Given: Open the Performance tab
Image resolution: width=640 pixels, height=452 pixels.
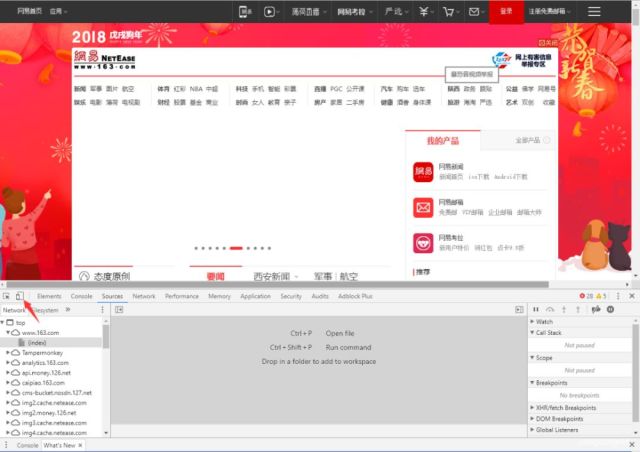Looking at the screenshot, I should [x=182, y=296].
